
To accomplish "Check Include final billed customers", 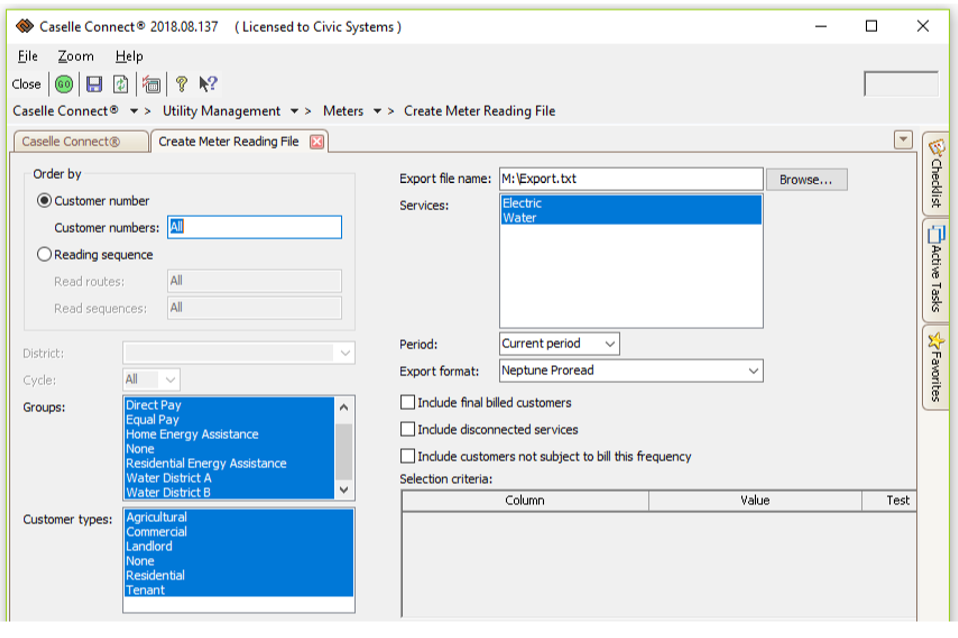I will [x=408, y=402].
